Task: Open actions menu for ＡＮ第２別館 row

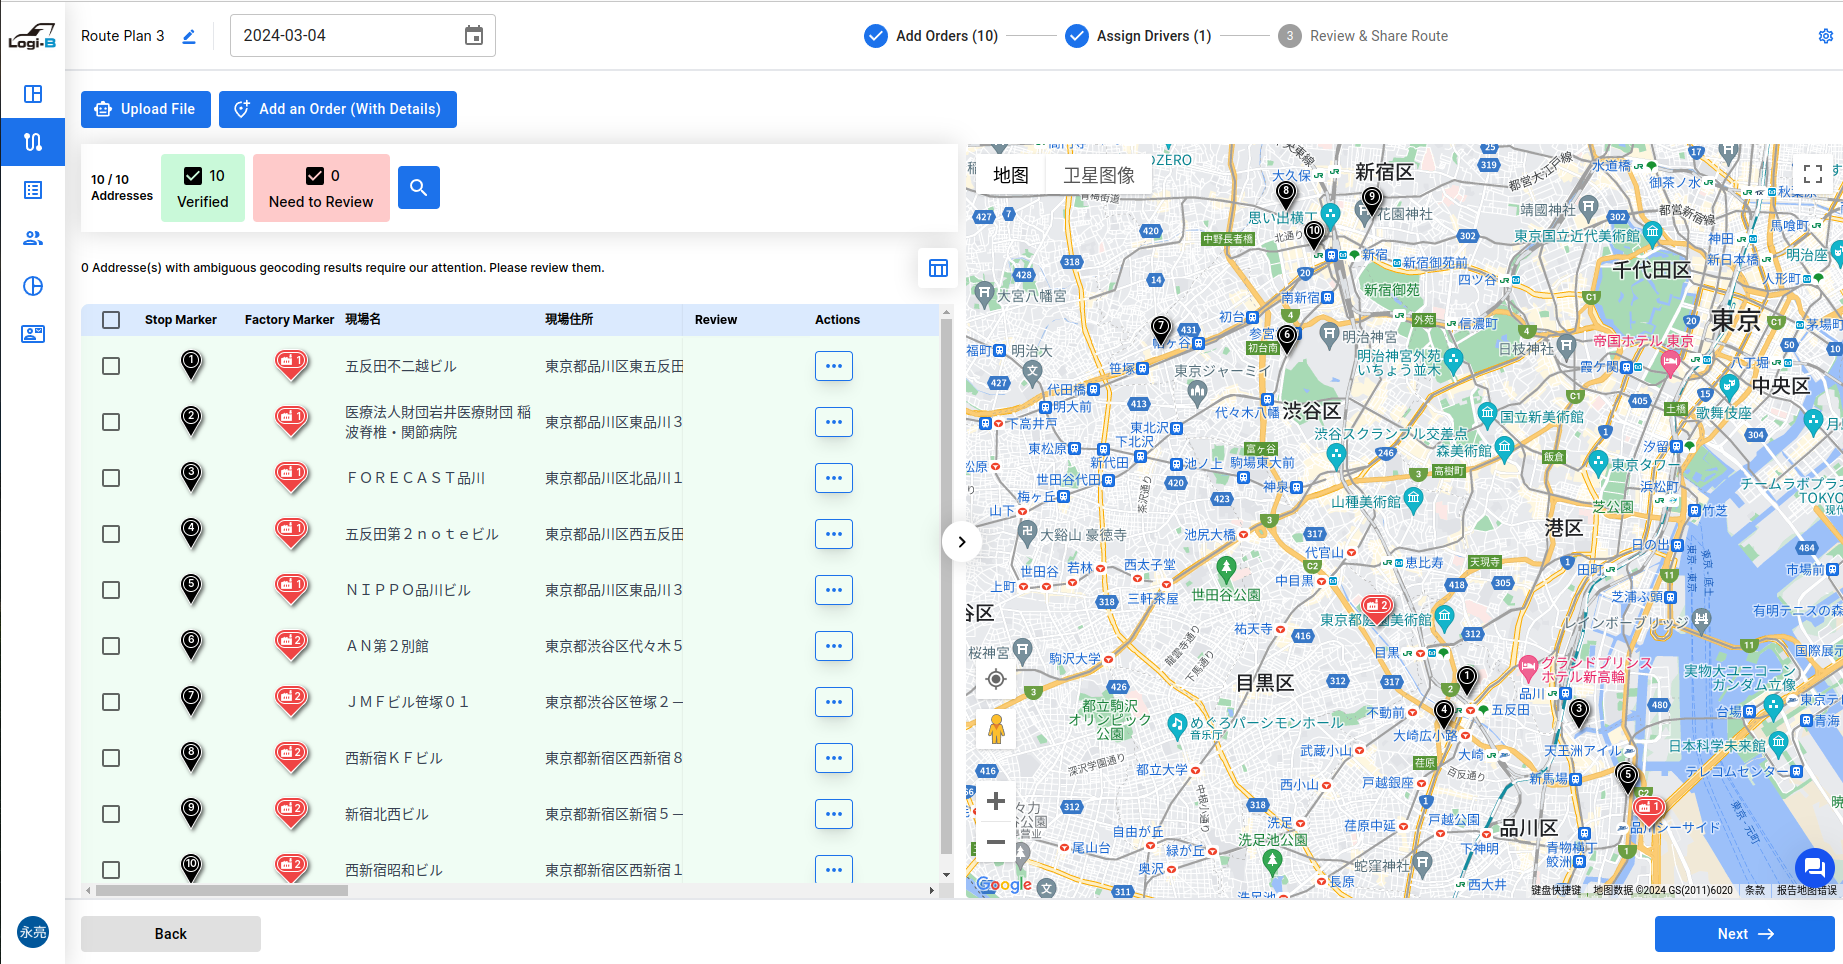Action: [x=833, y=646]
